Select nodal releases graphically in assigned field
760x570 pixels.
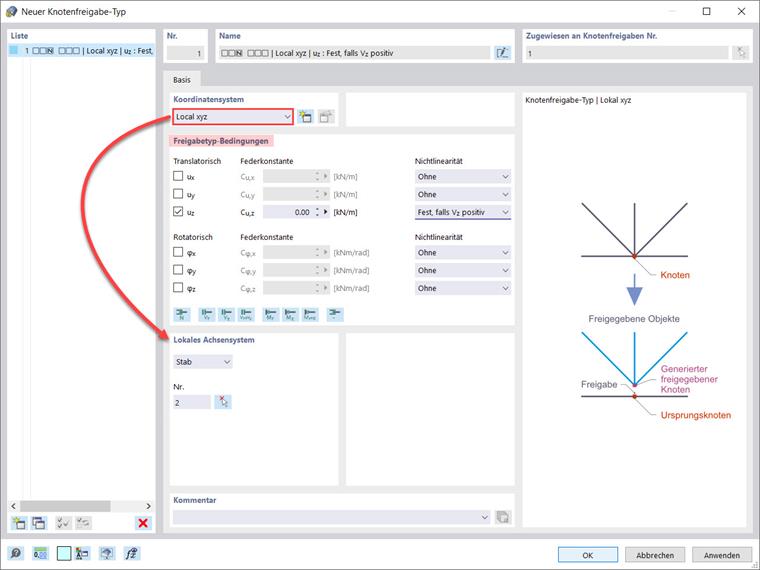(x=740, y=53)
